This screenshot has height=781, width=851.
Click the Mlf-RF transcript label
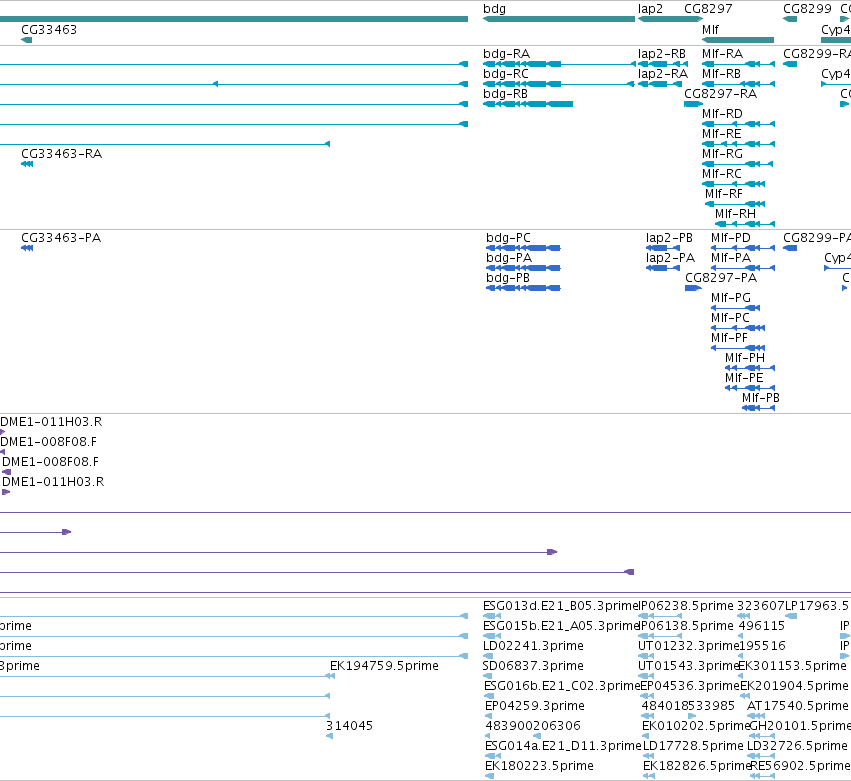(x=724, y=194)
